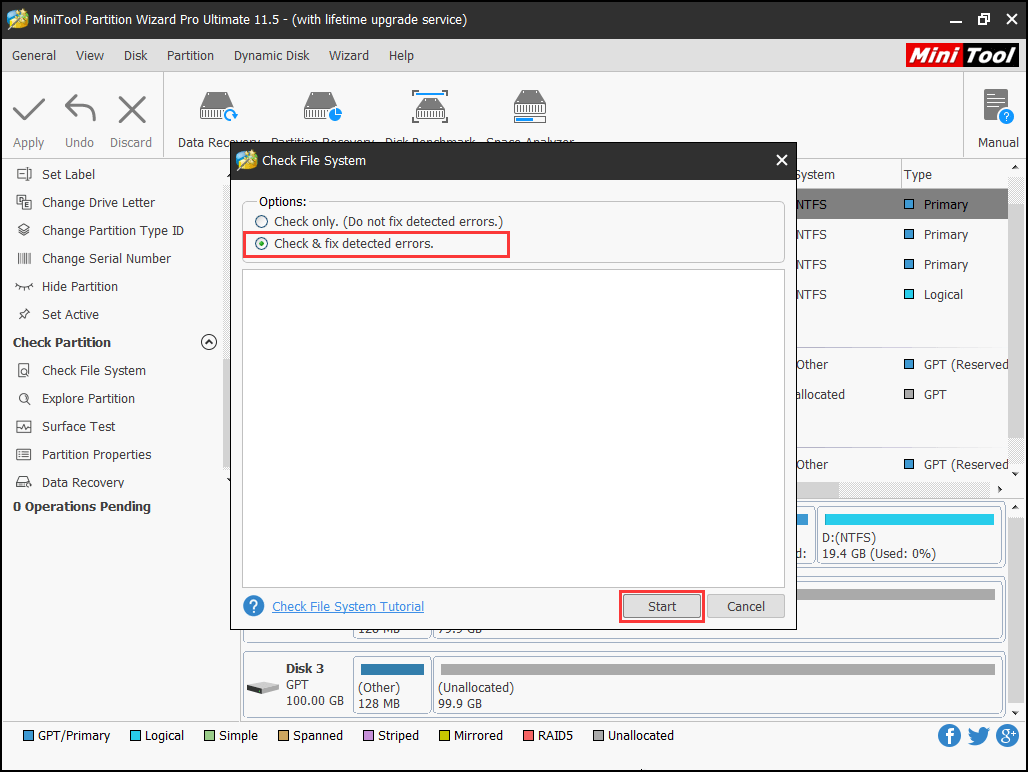Select the D:(NTFS) partition block
This screenshot has width=1028, height=772.
coord(909,535)
